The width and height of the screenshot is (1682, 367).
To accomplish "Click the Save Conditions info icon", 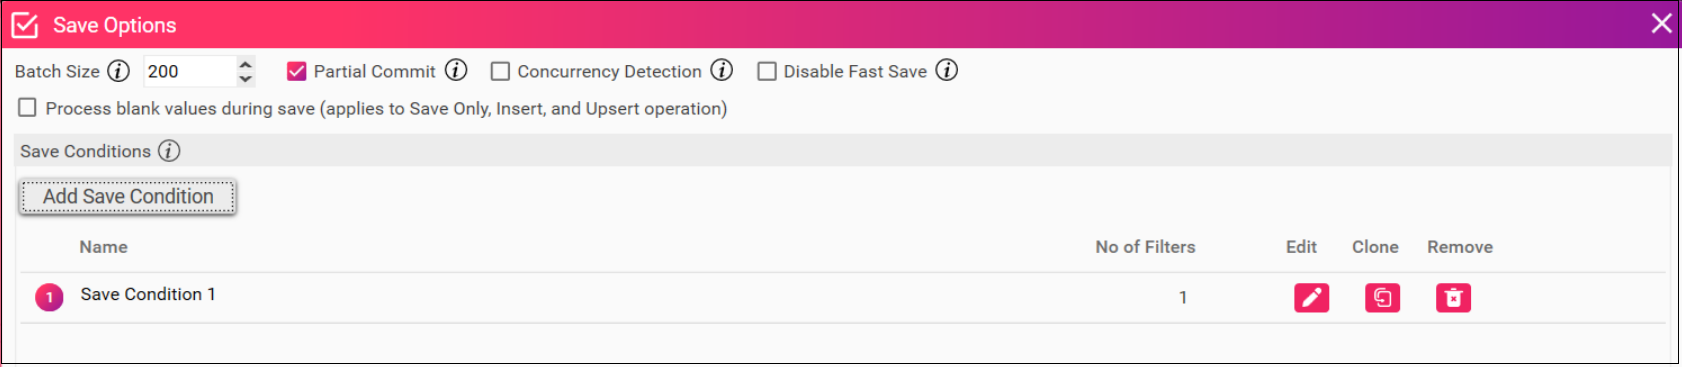I will click(x=169, y=151).
